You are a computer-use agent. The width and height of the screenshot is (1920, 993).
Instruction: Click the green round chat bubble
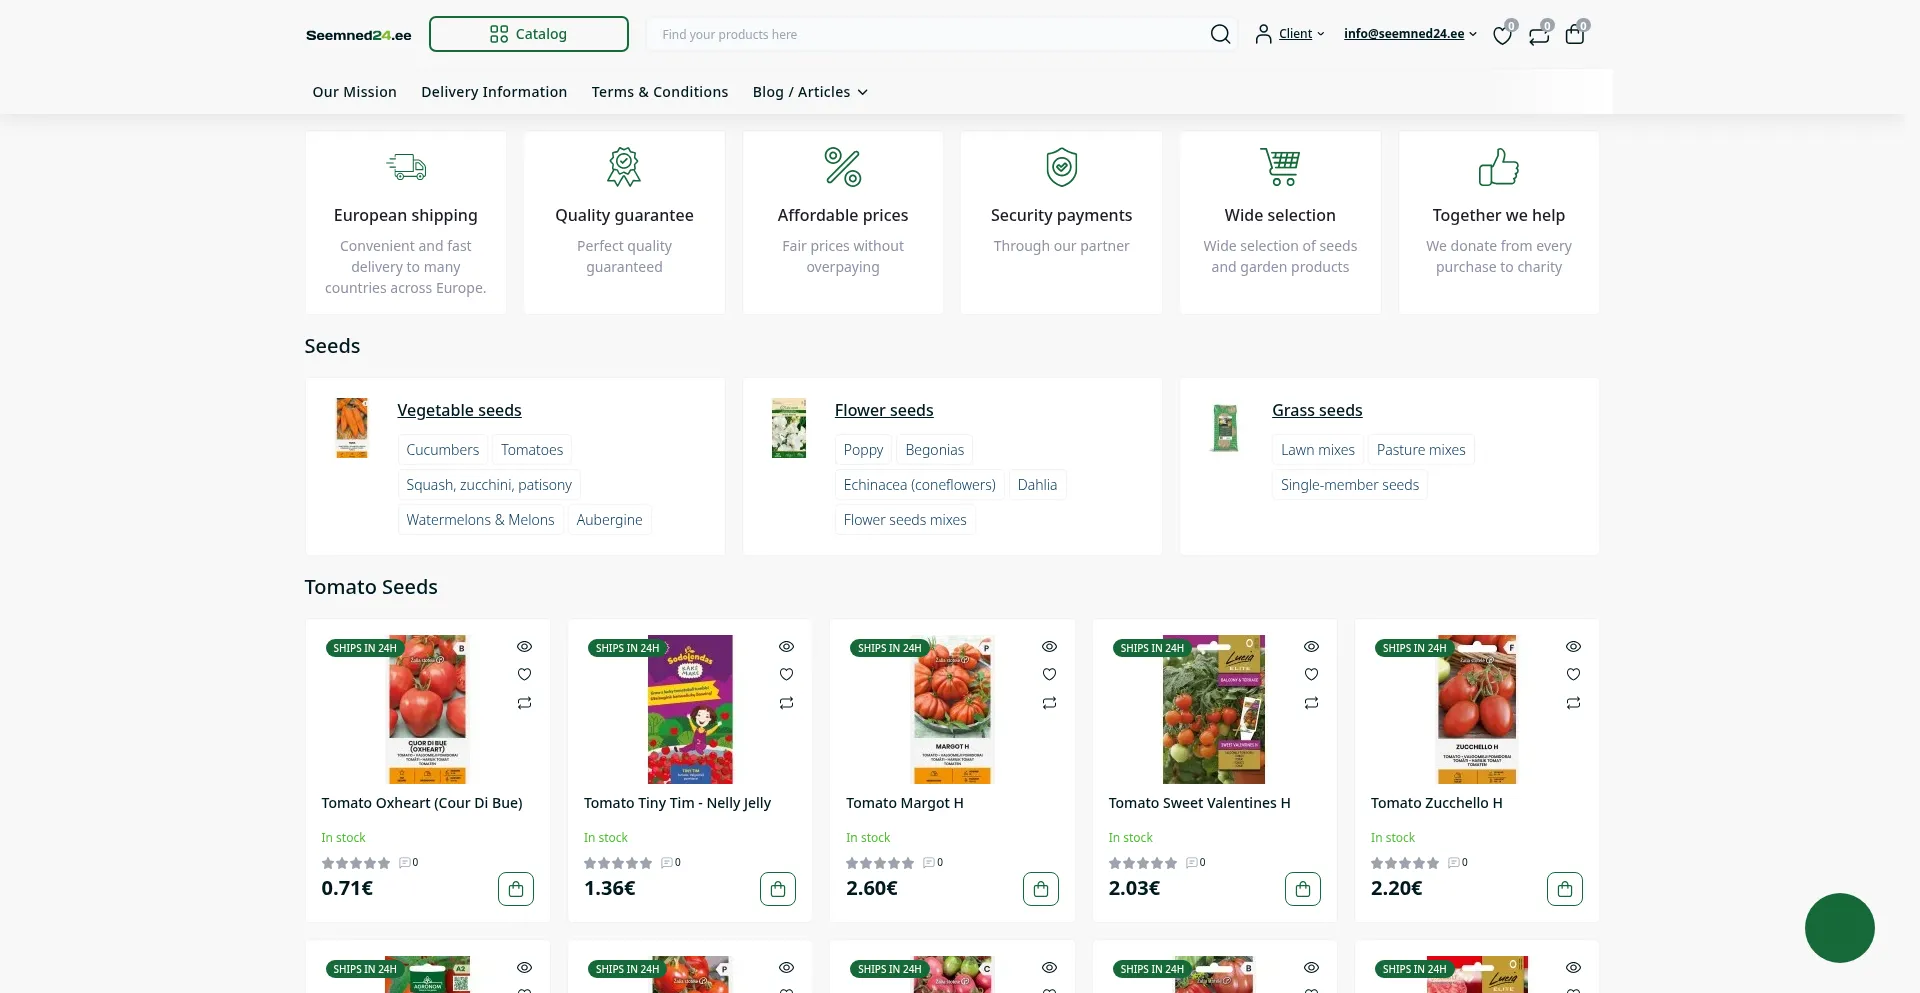[x=1839, y=928]
